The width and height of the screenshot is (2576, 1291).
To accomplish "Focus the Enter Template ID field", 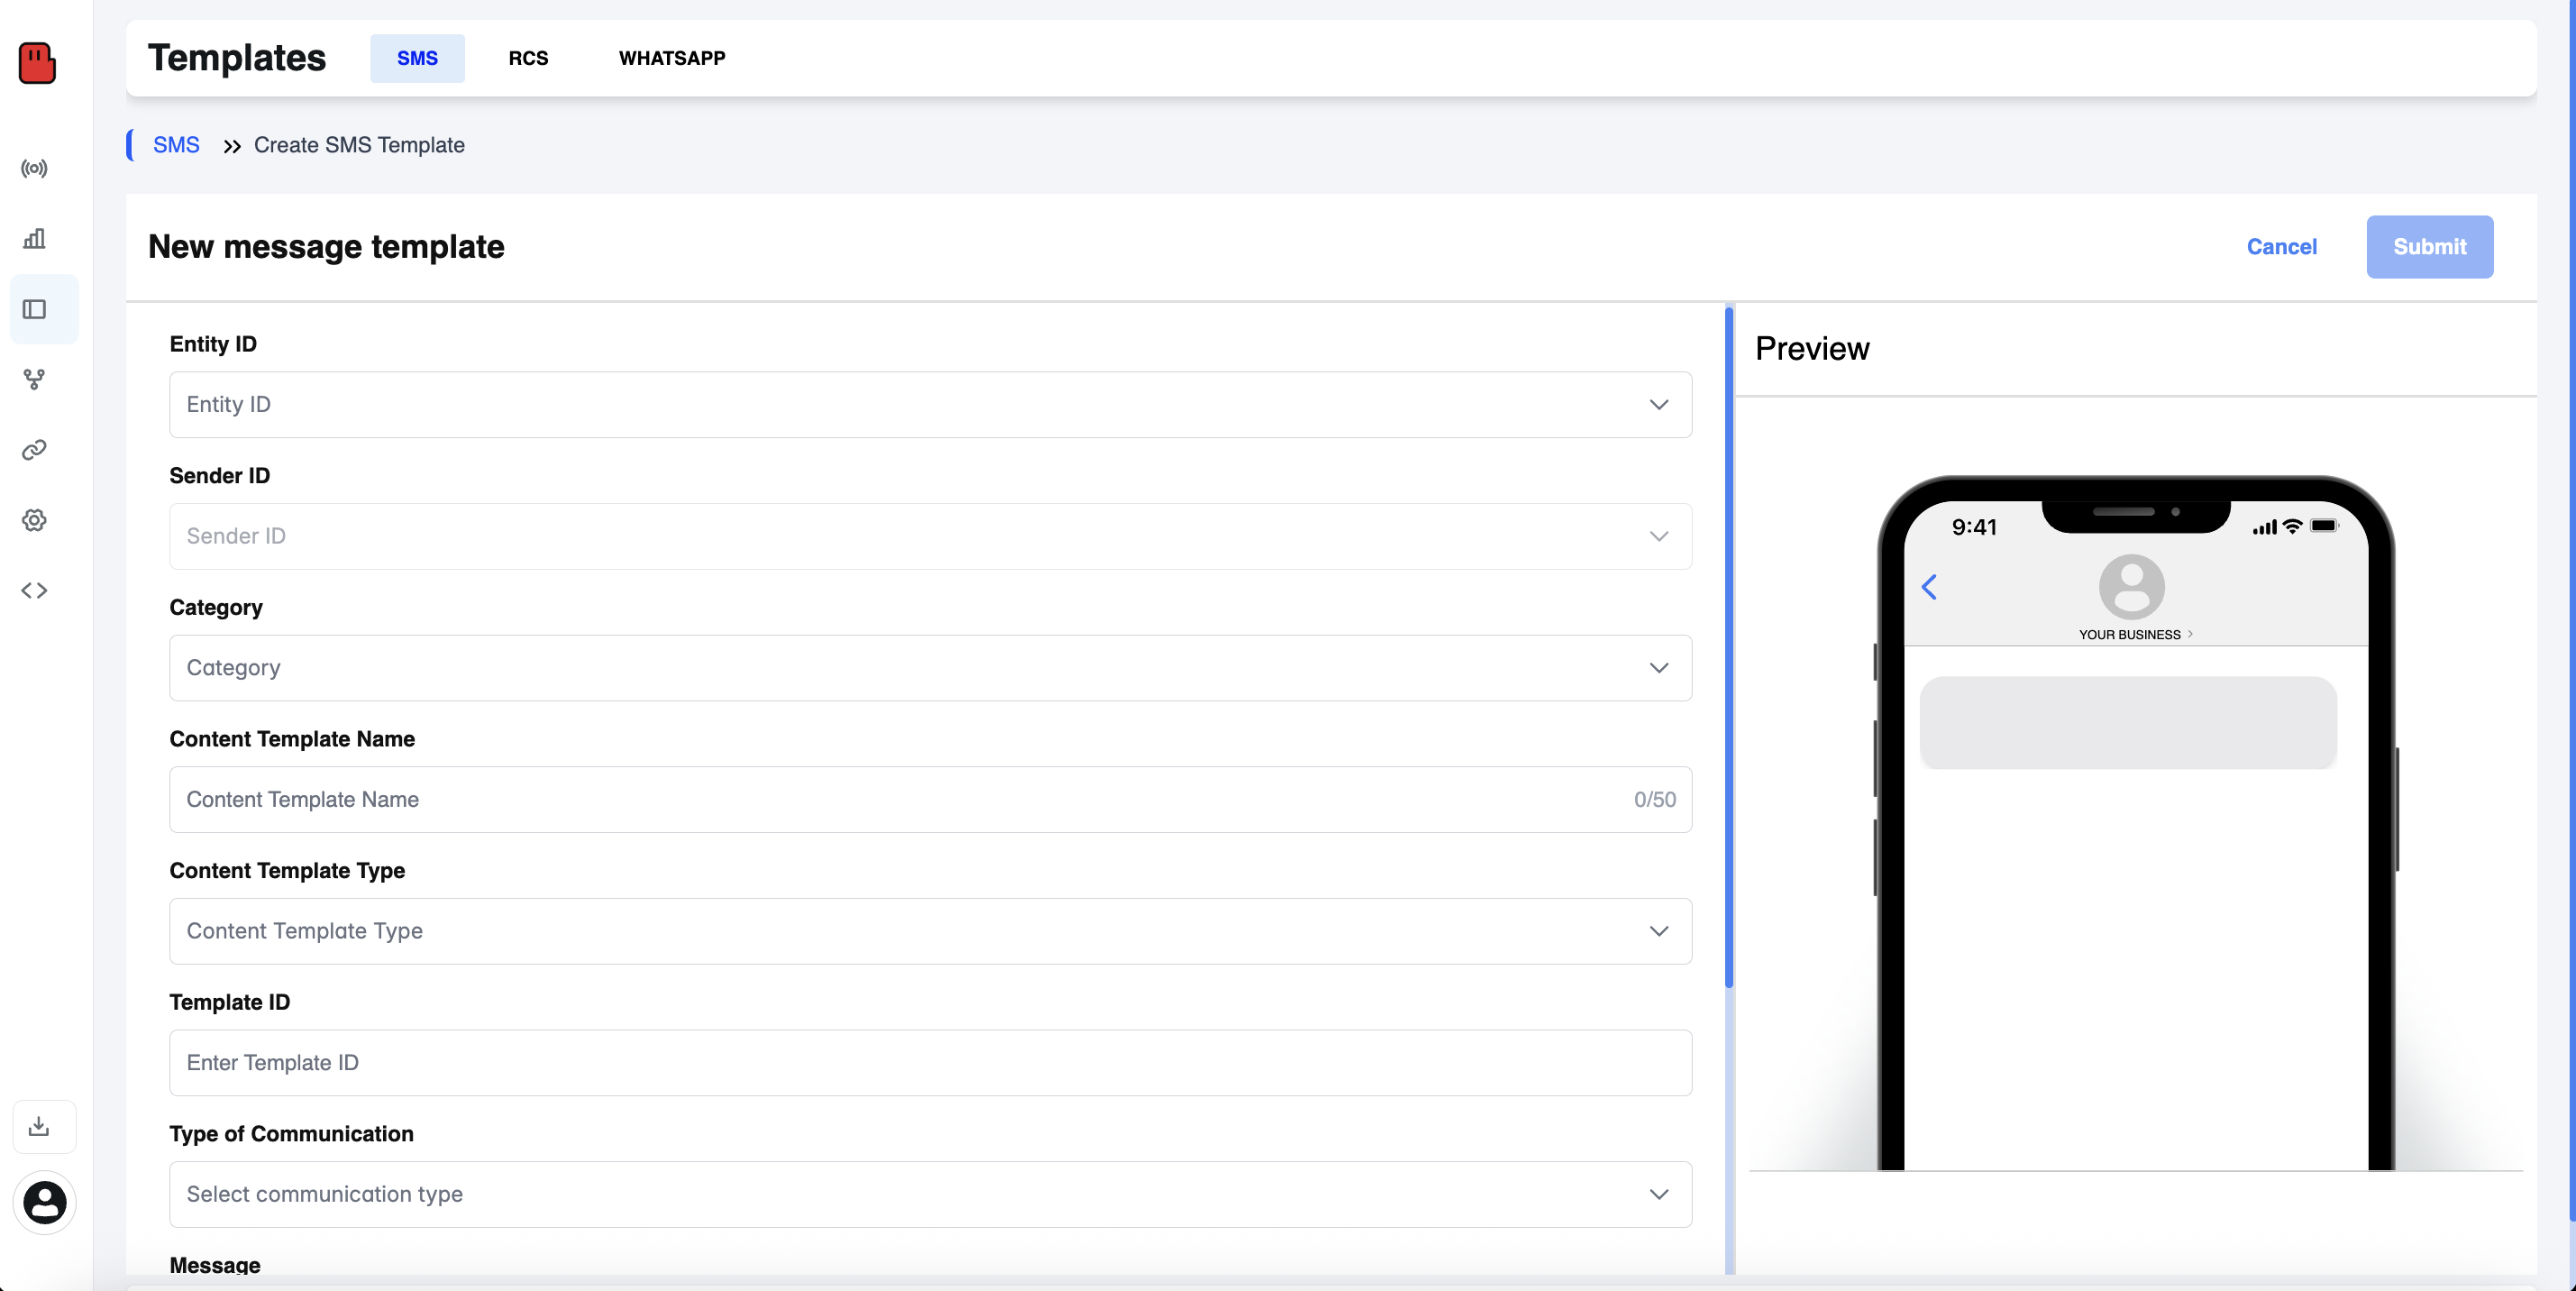I will pos(930,1063).
